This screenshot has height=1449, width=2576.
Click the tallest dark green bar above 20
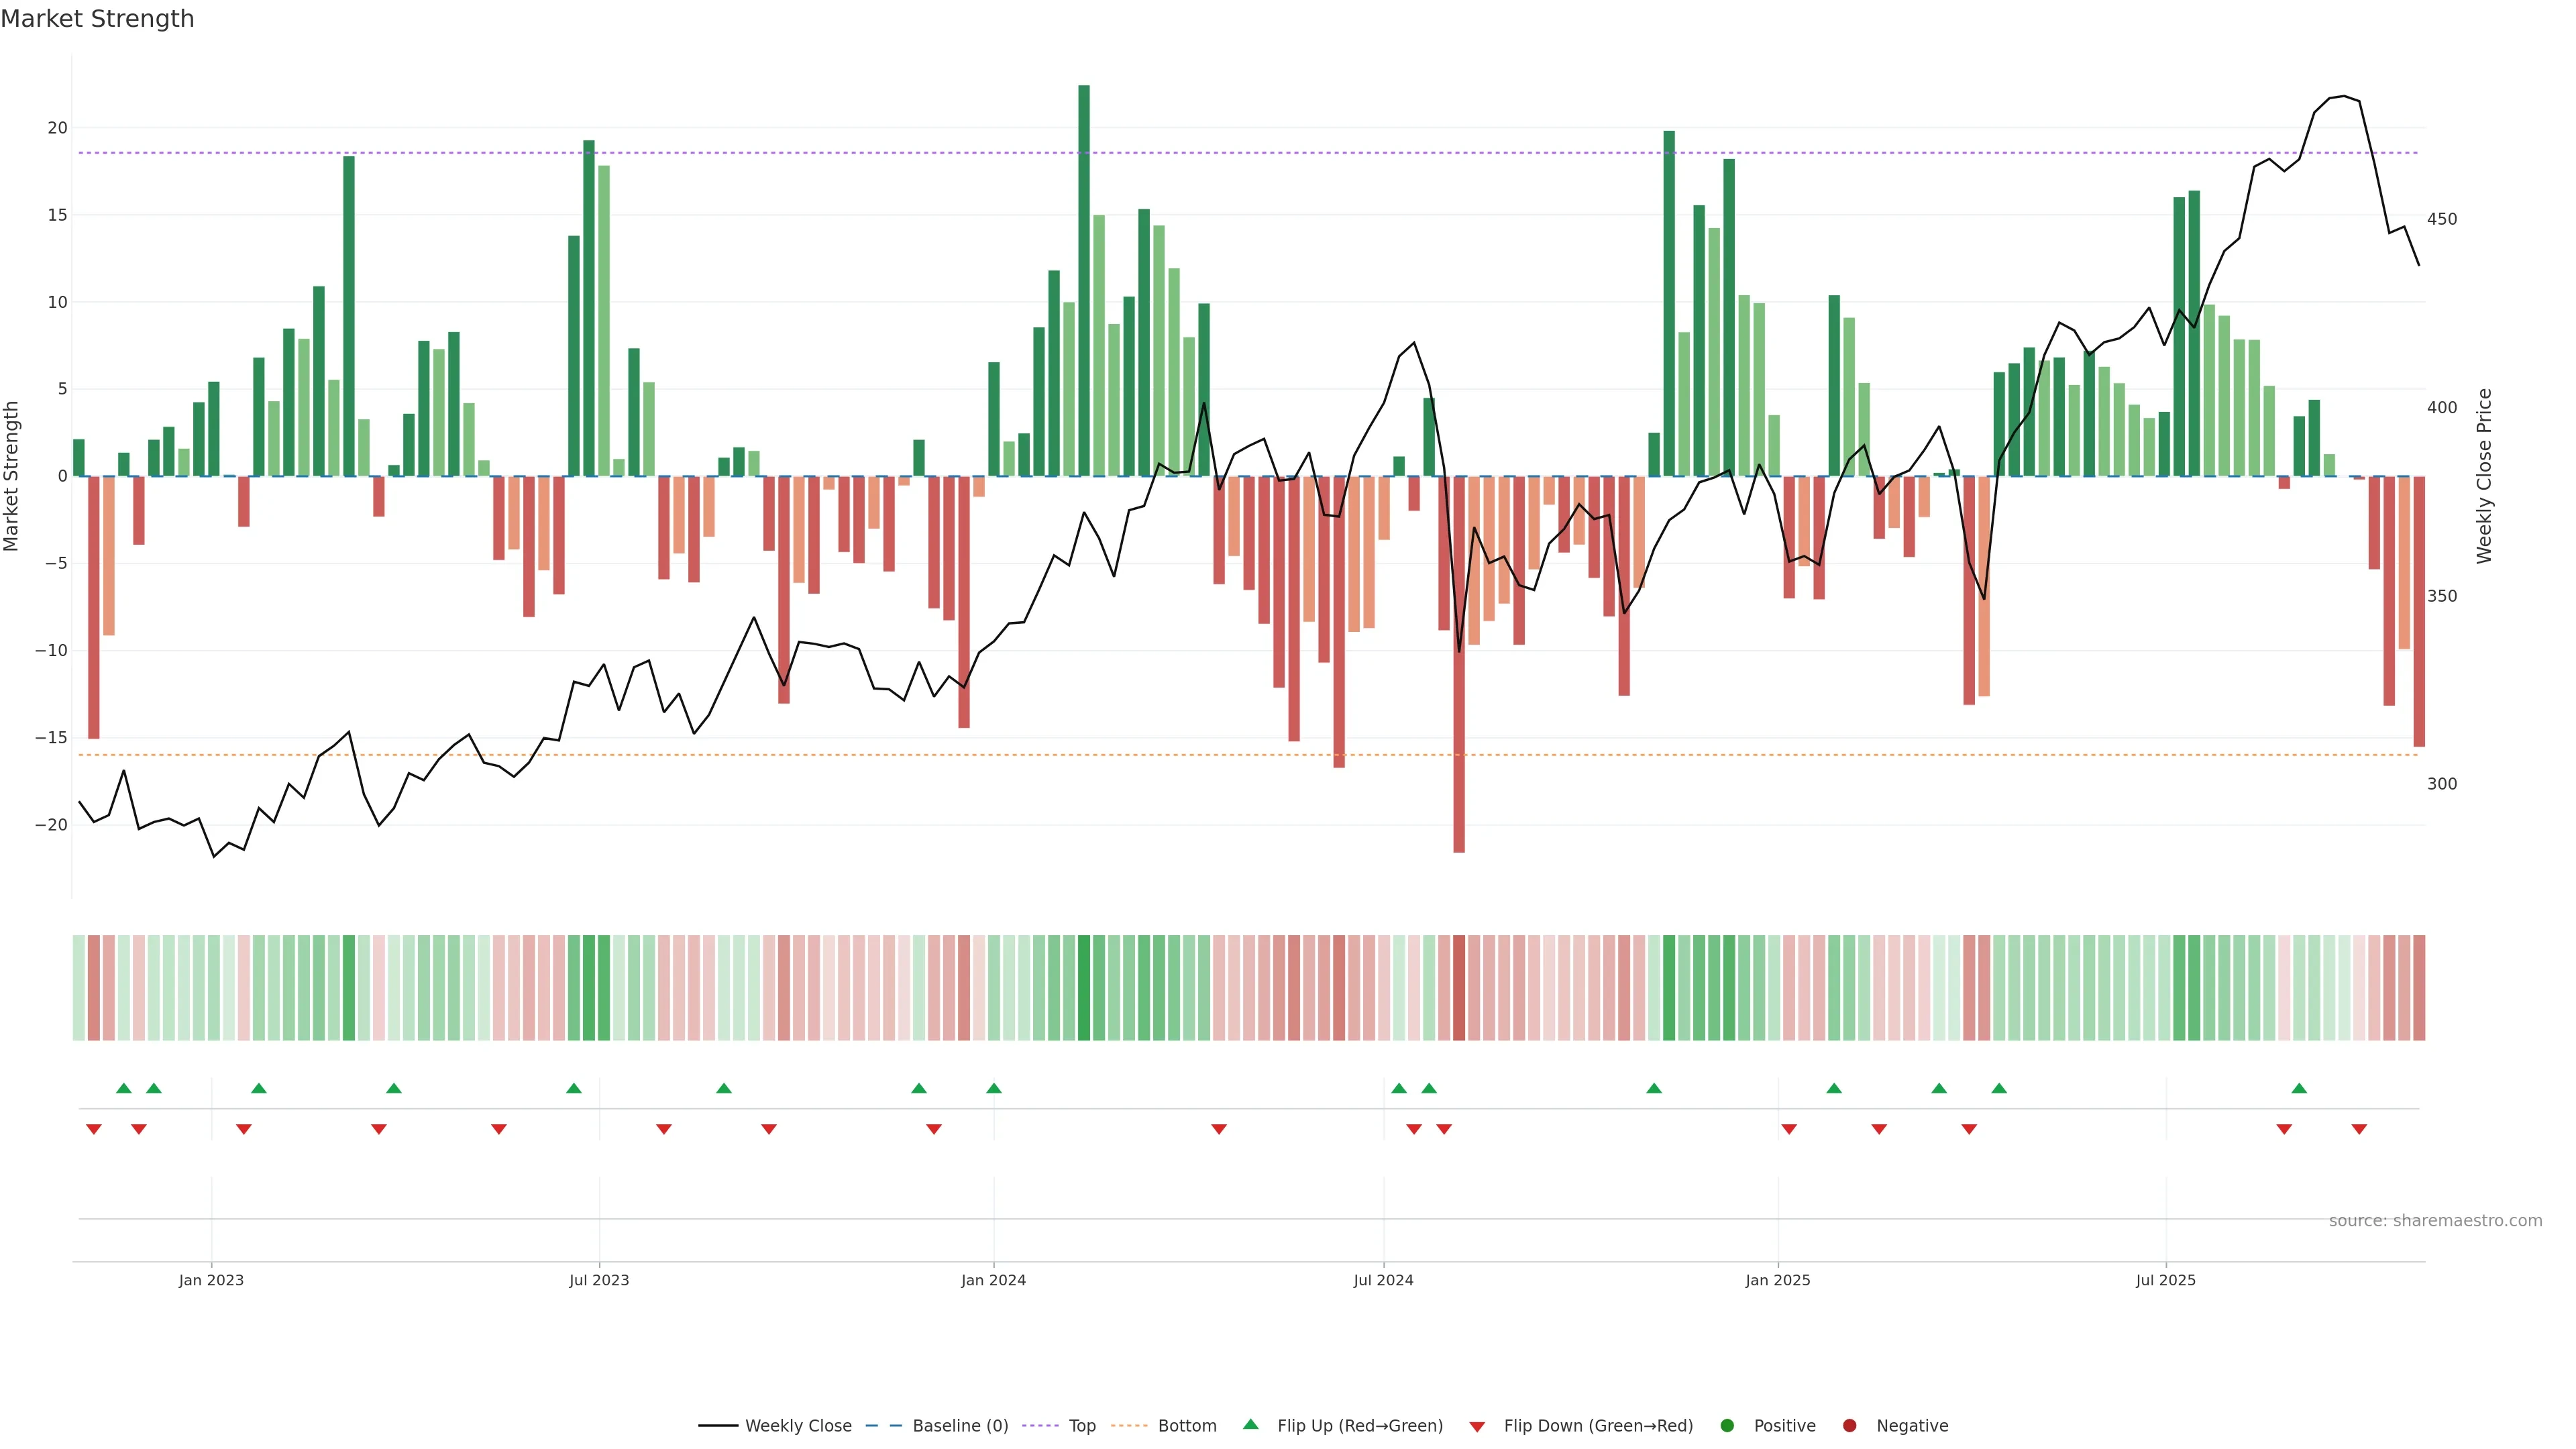pos(1084,280)
